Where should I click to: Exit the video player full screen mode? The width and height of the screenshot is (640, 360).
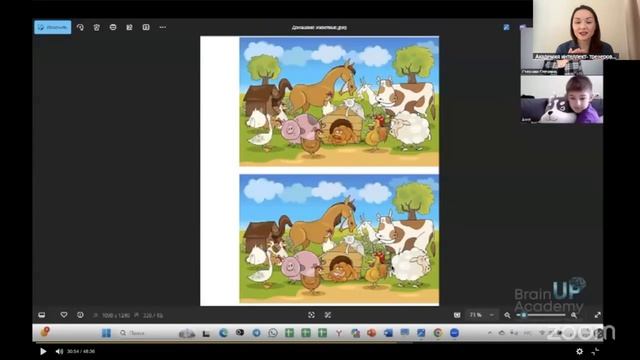tap(596, 351)
